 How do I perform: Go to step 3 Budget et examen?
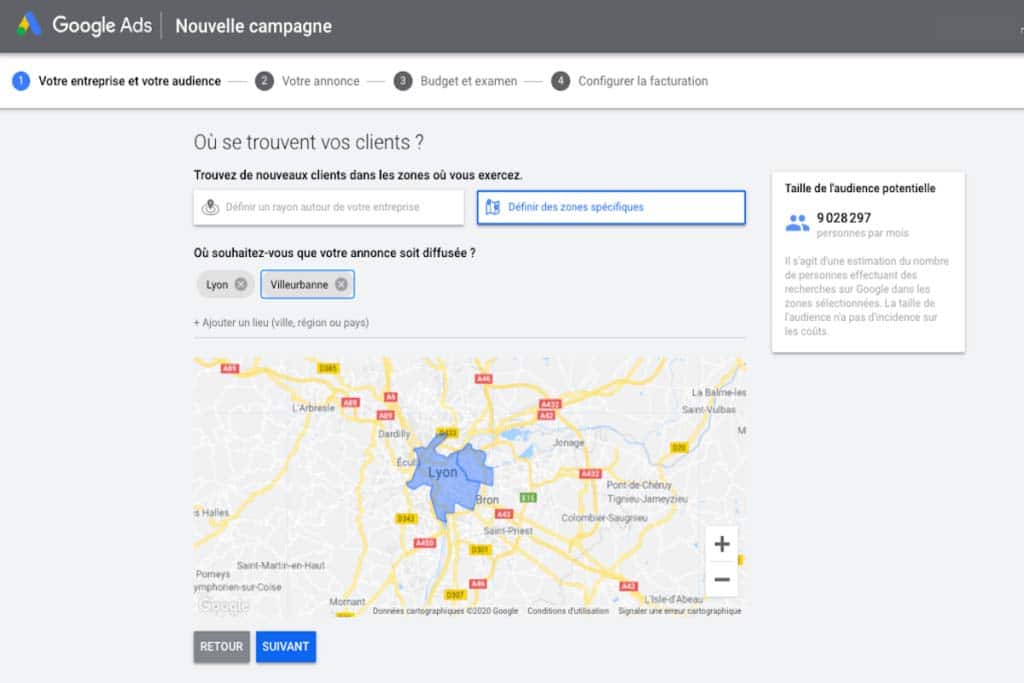[x=455, y=81]
